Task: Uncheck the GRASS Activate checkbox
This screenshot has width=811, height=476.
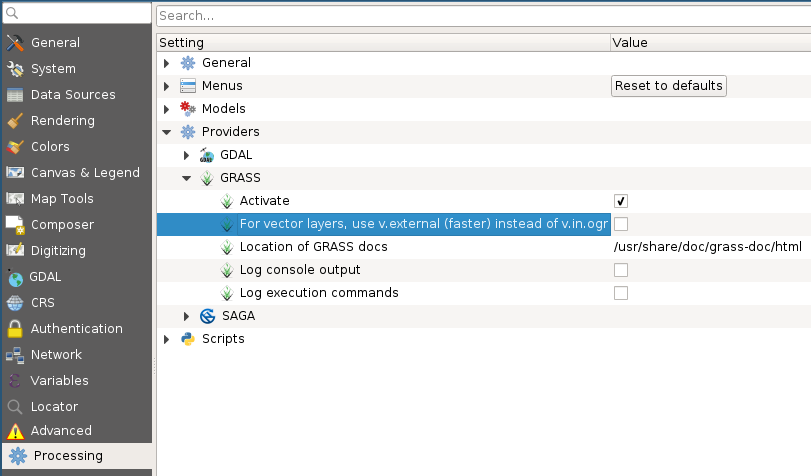Action: coord(621,201)
